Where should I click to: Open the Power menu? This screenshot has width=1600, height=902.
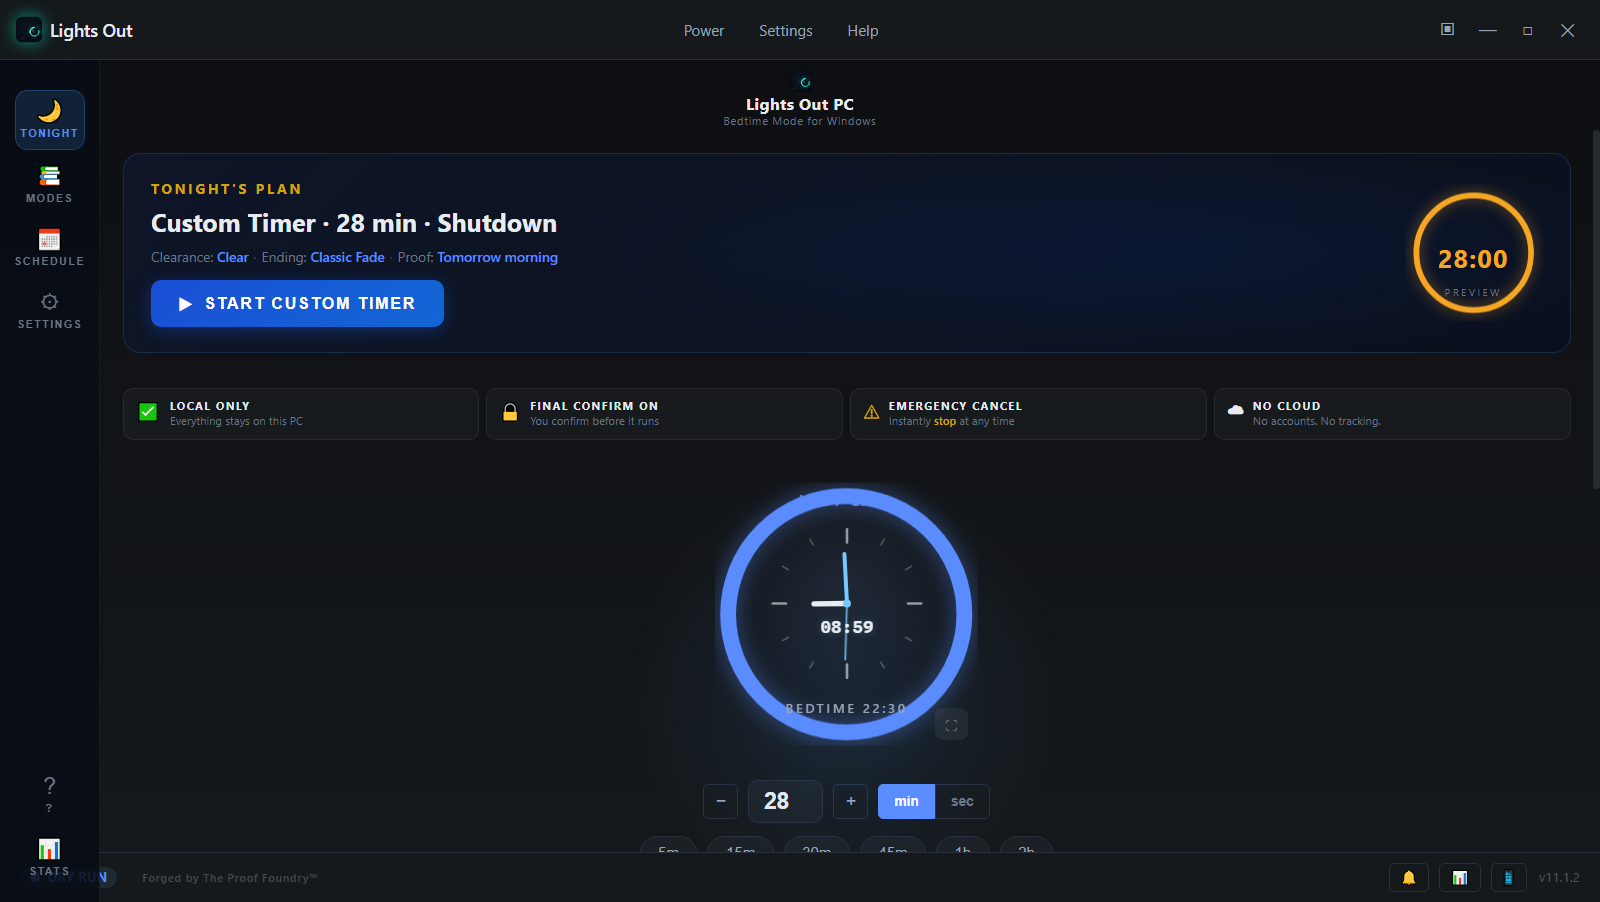click(704, 31)
